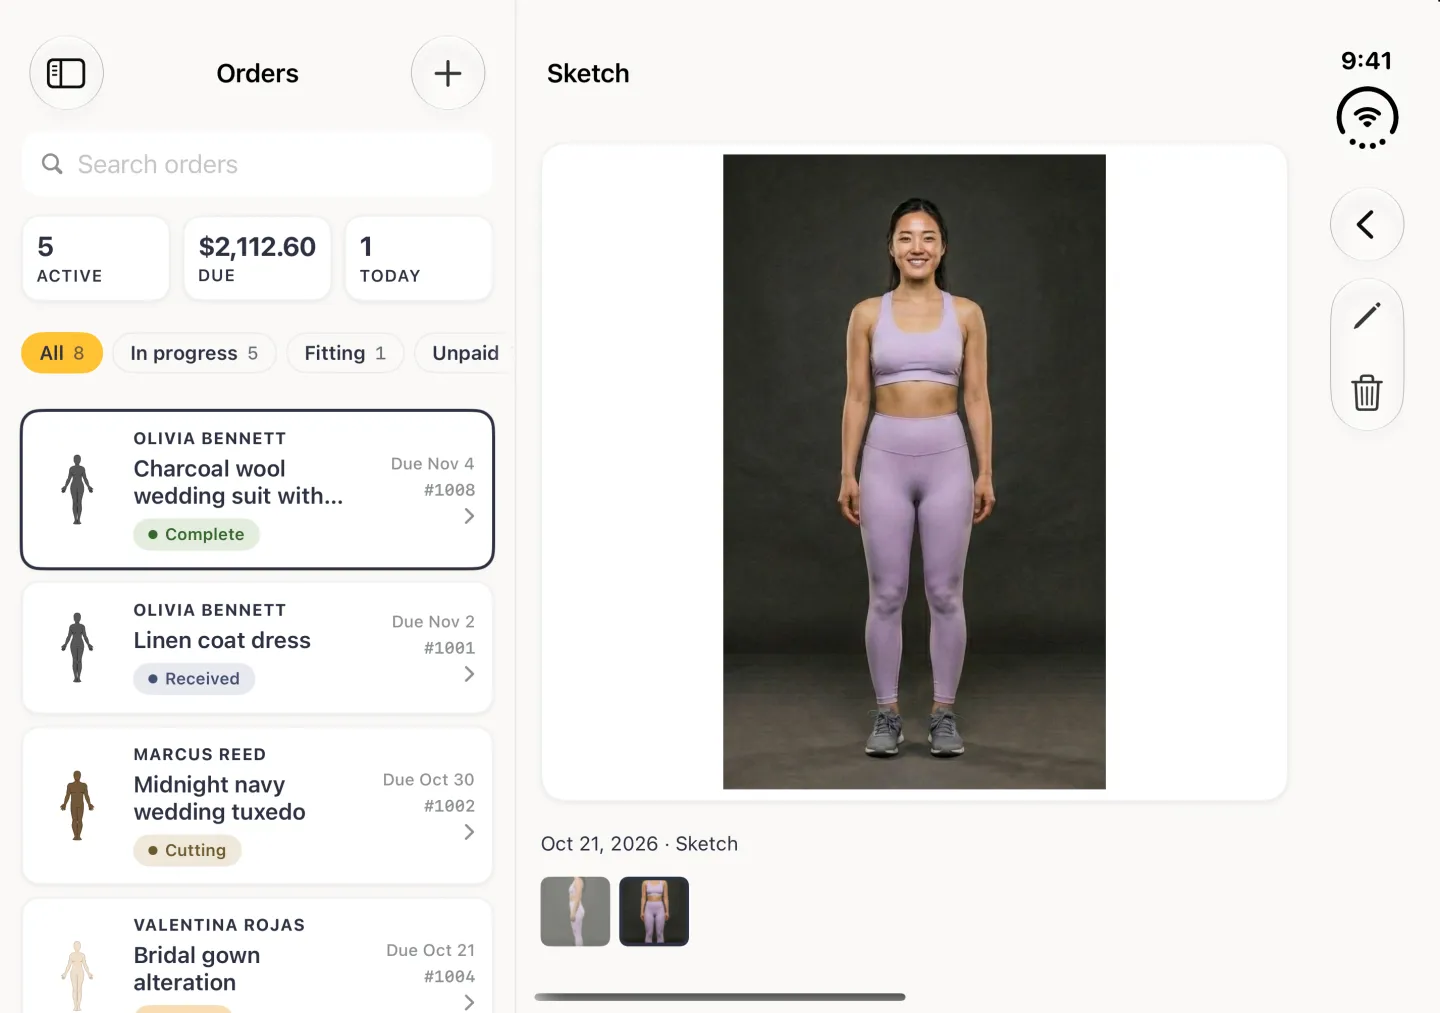Show orders in Fitting status

pyautogui.click(x=345, y=353)
